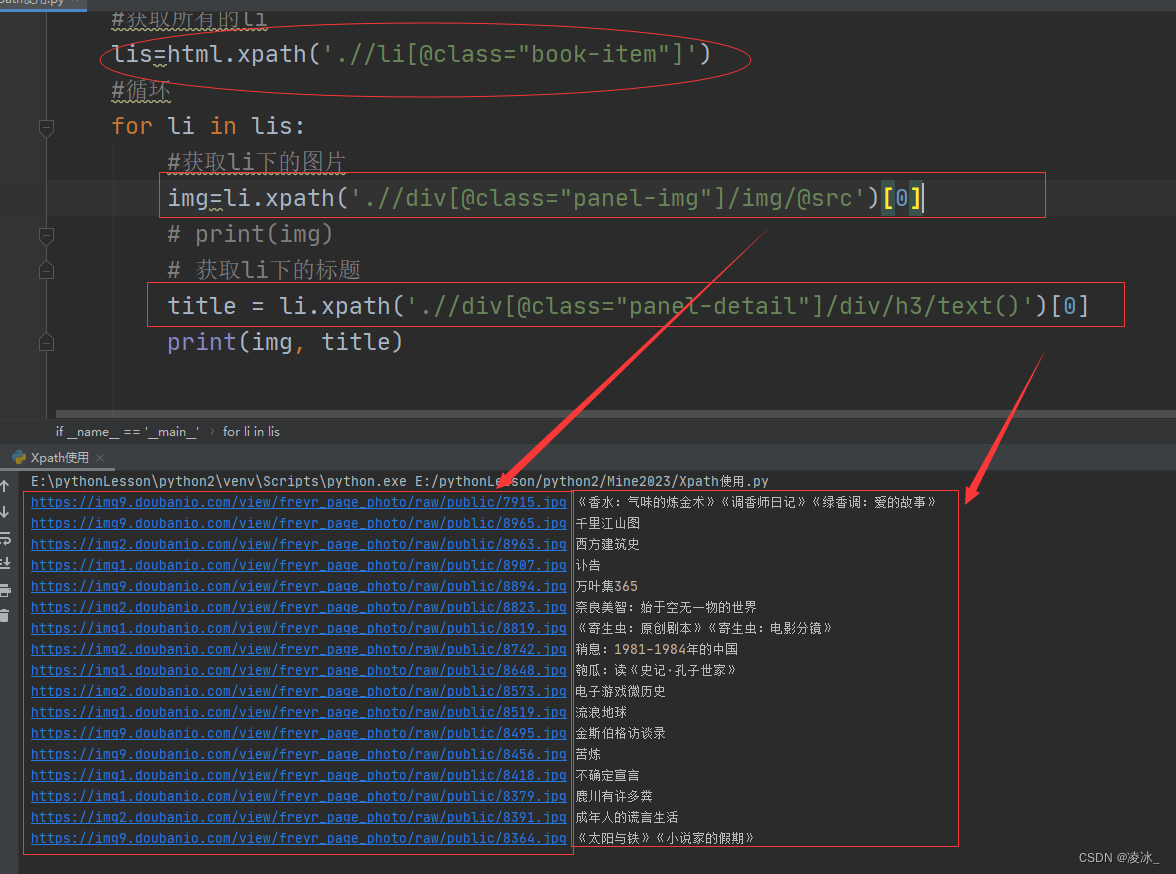Open link ending with public/8907.jpg

click(x=298, y=565)
